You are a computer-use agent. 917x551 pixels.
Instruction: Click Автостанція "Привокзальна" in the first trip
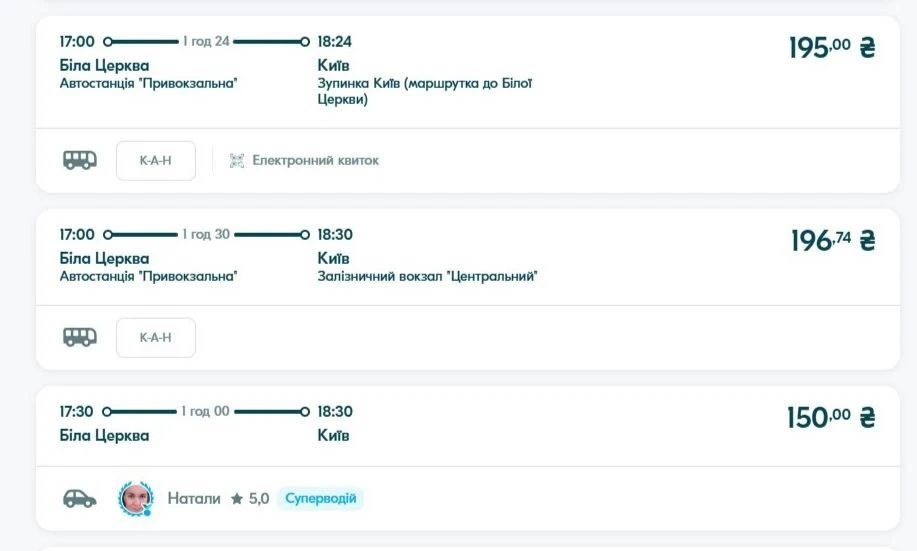tap(149, 83)
